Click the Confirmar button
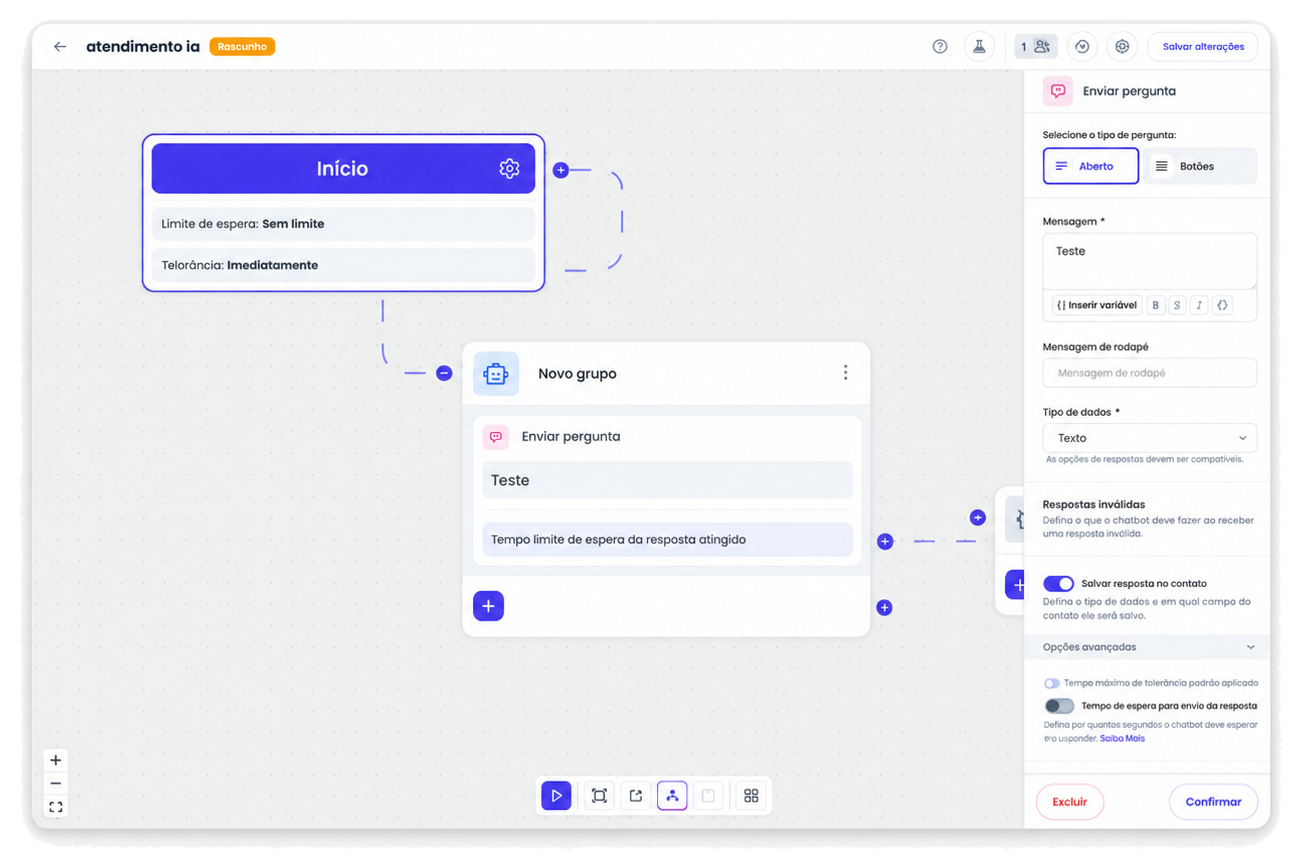1301x868 pixels. (x=1213, y=802)
